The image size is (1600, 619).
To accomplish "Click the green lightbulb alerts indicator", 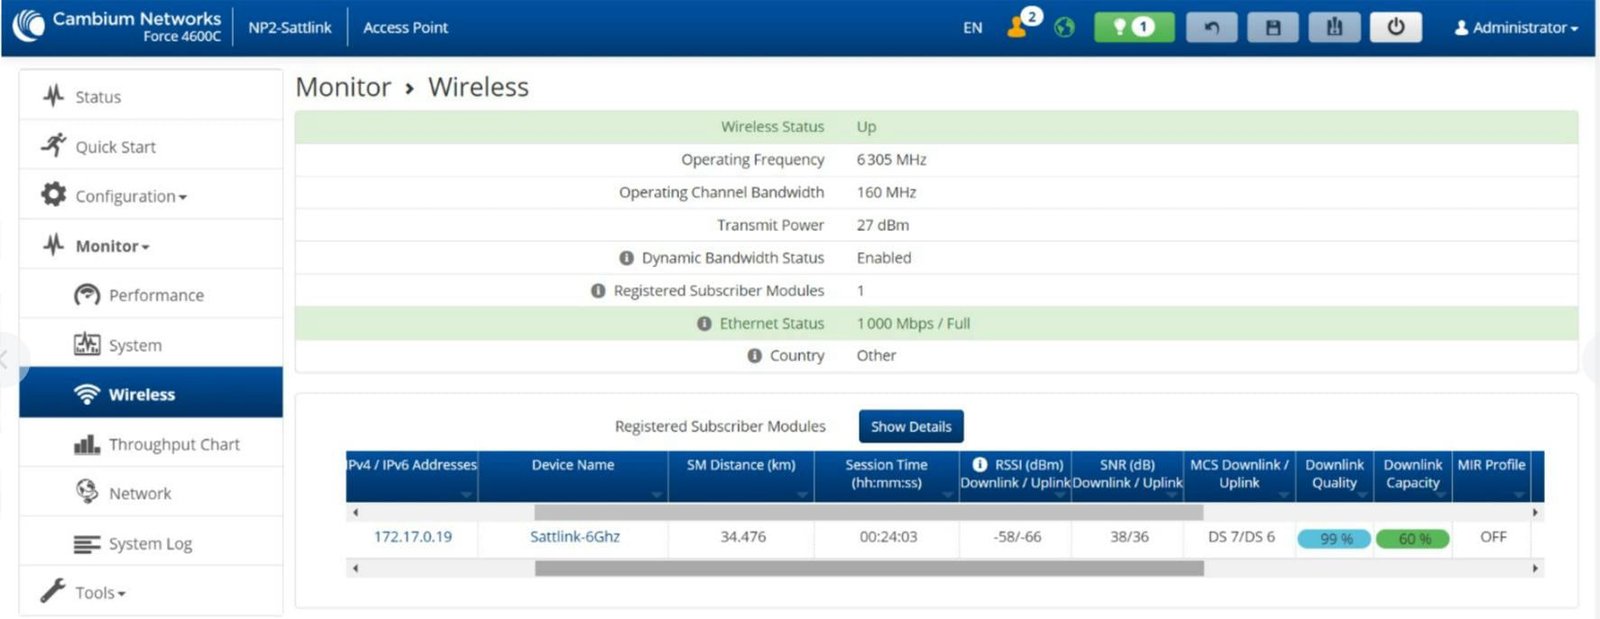I will click(x=1134, y=27).
